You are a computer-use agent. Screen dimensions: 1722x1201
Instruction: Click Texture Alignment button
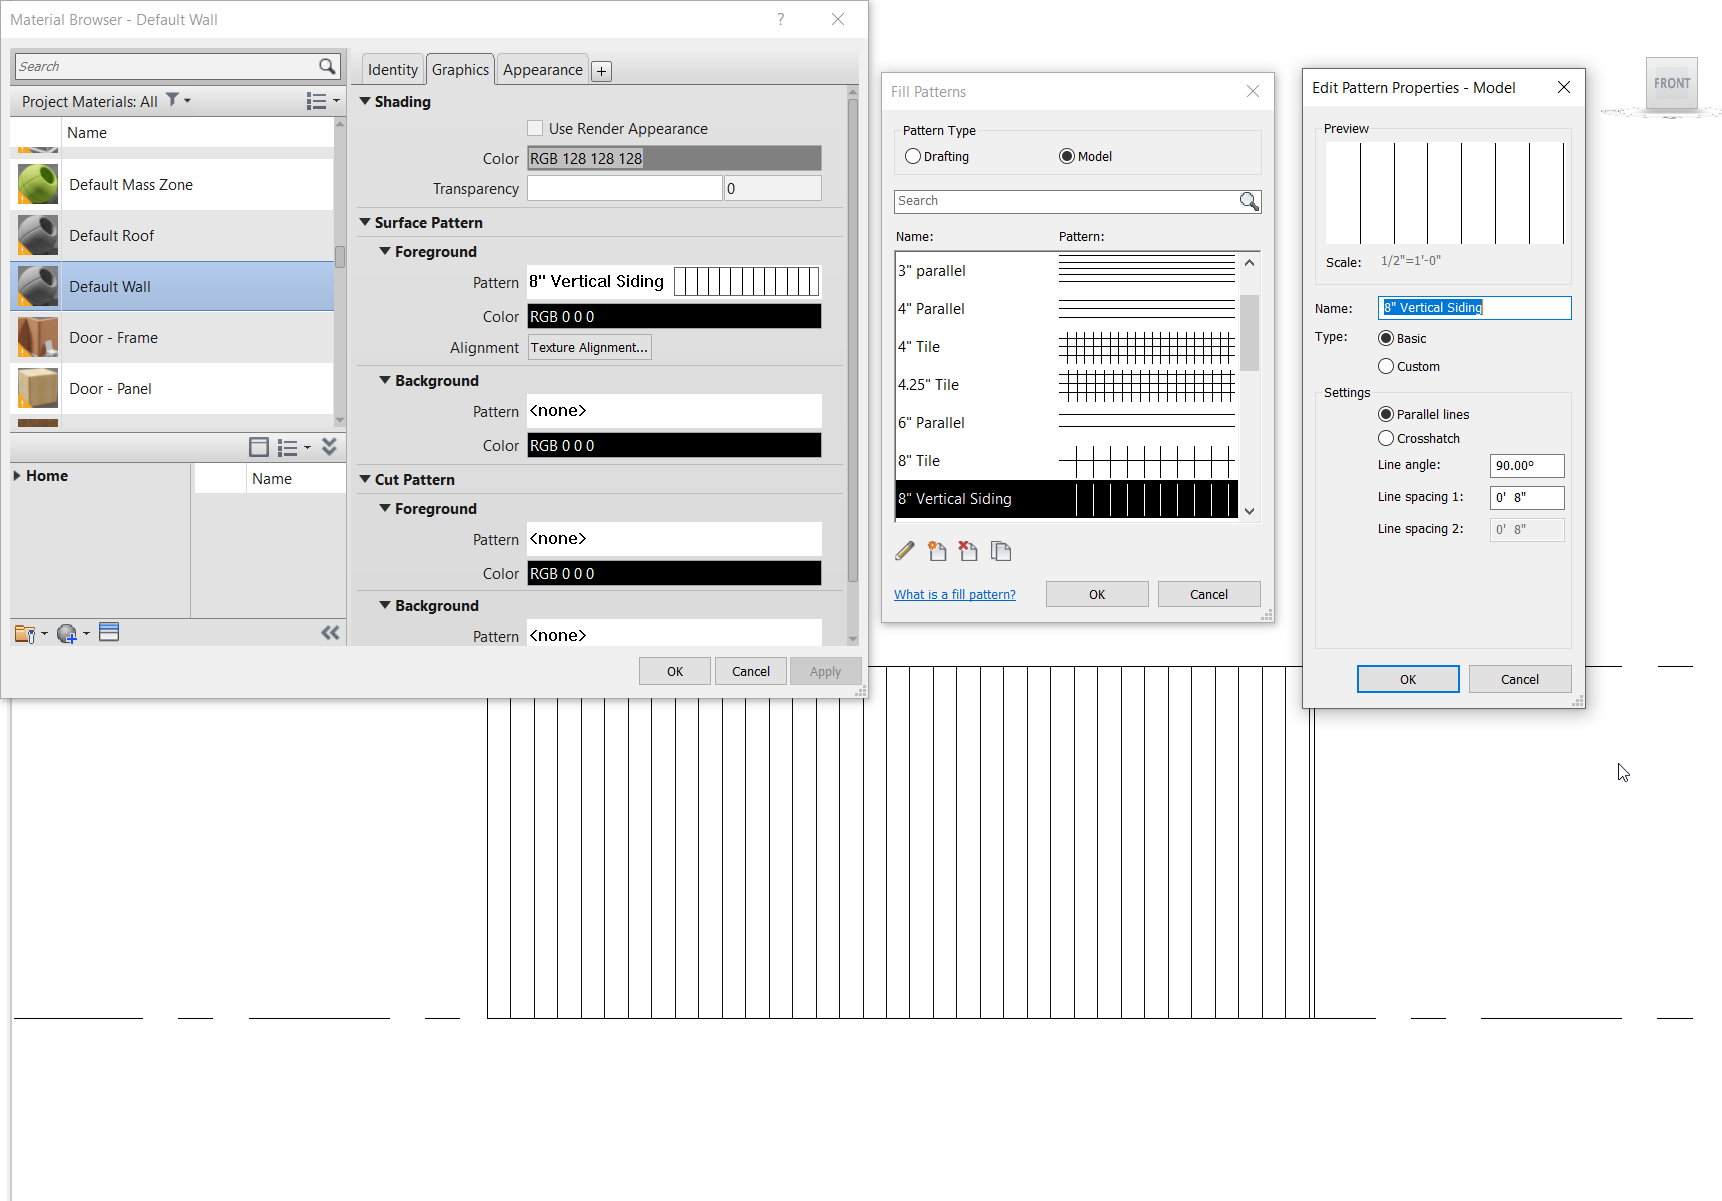pyautogui.click(x=589, y=347)
